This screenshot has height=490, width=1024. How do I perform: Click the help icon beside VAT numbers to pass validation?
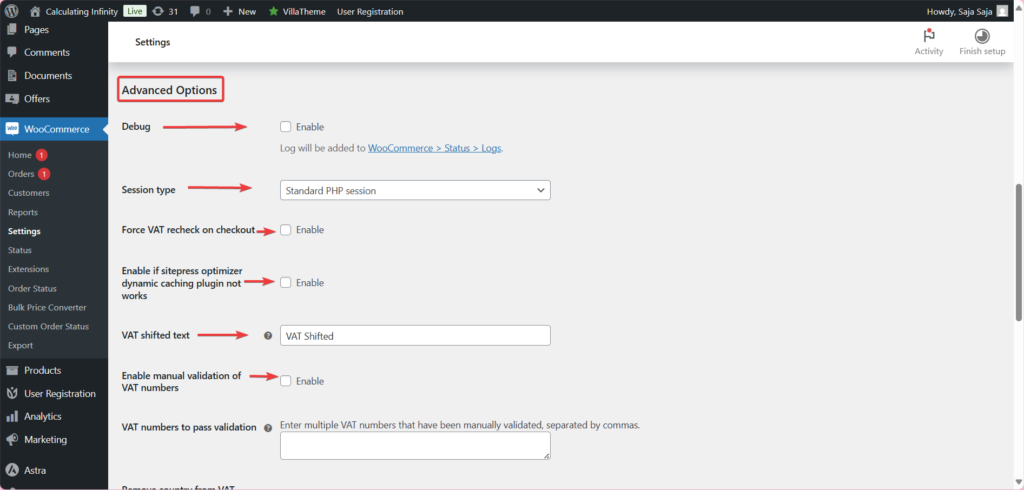click(268, 428)
